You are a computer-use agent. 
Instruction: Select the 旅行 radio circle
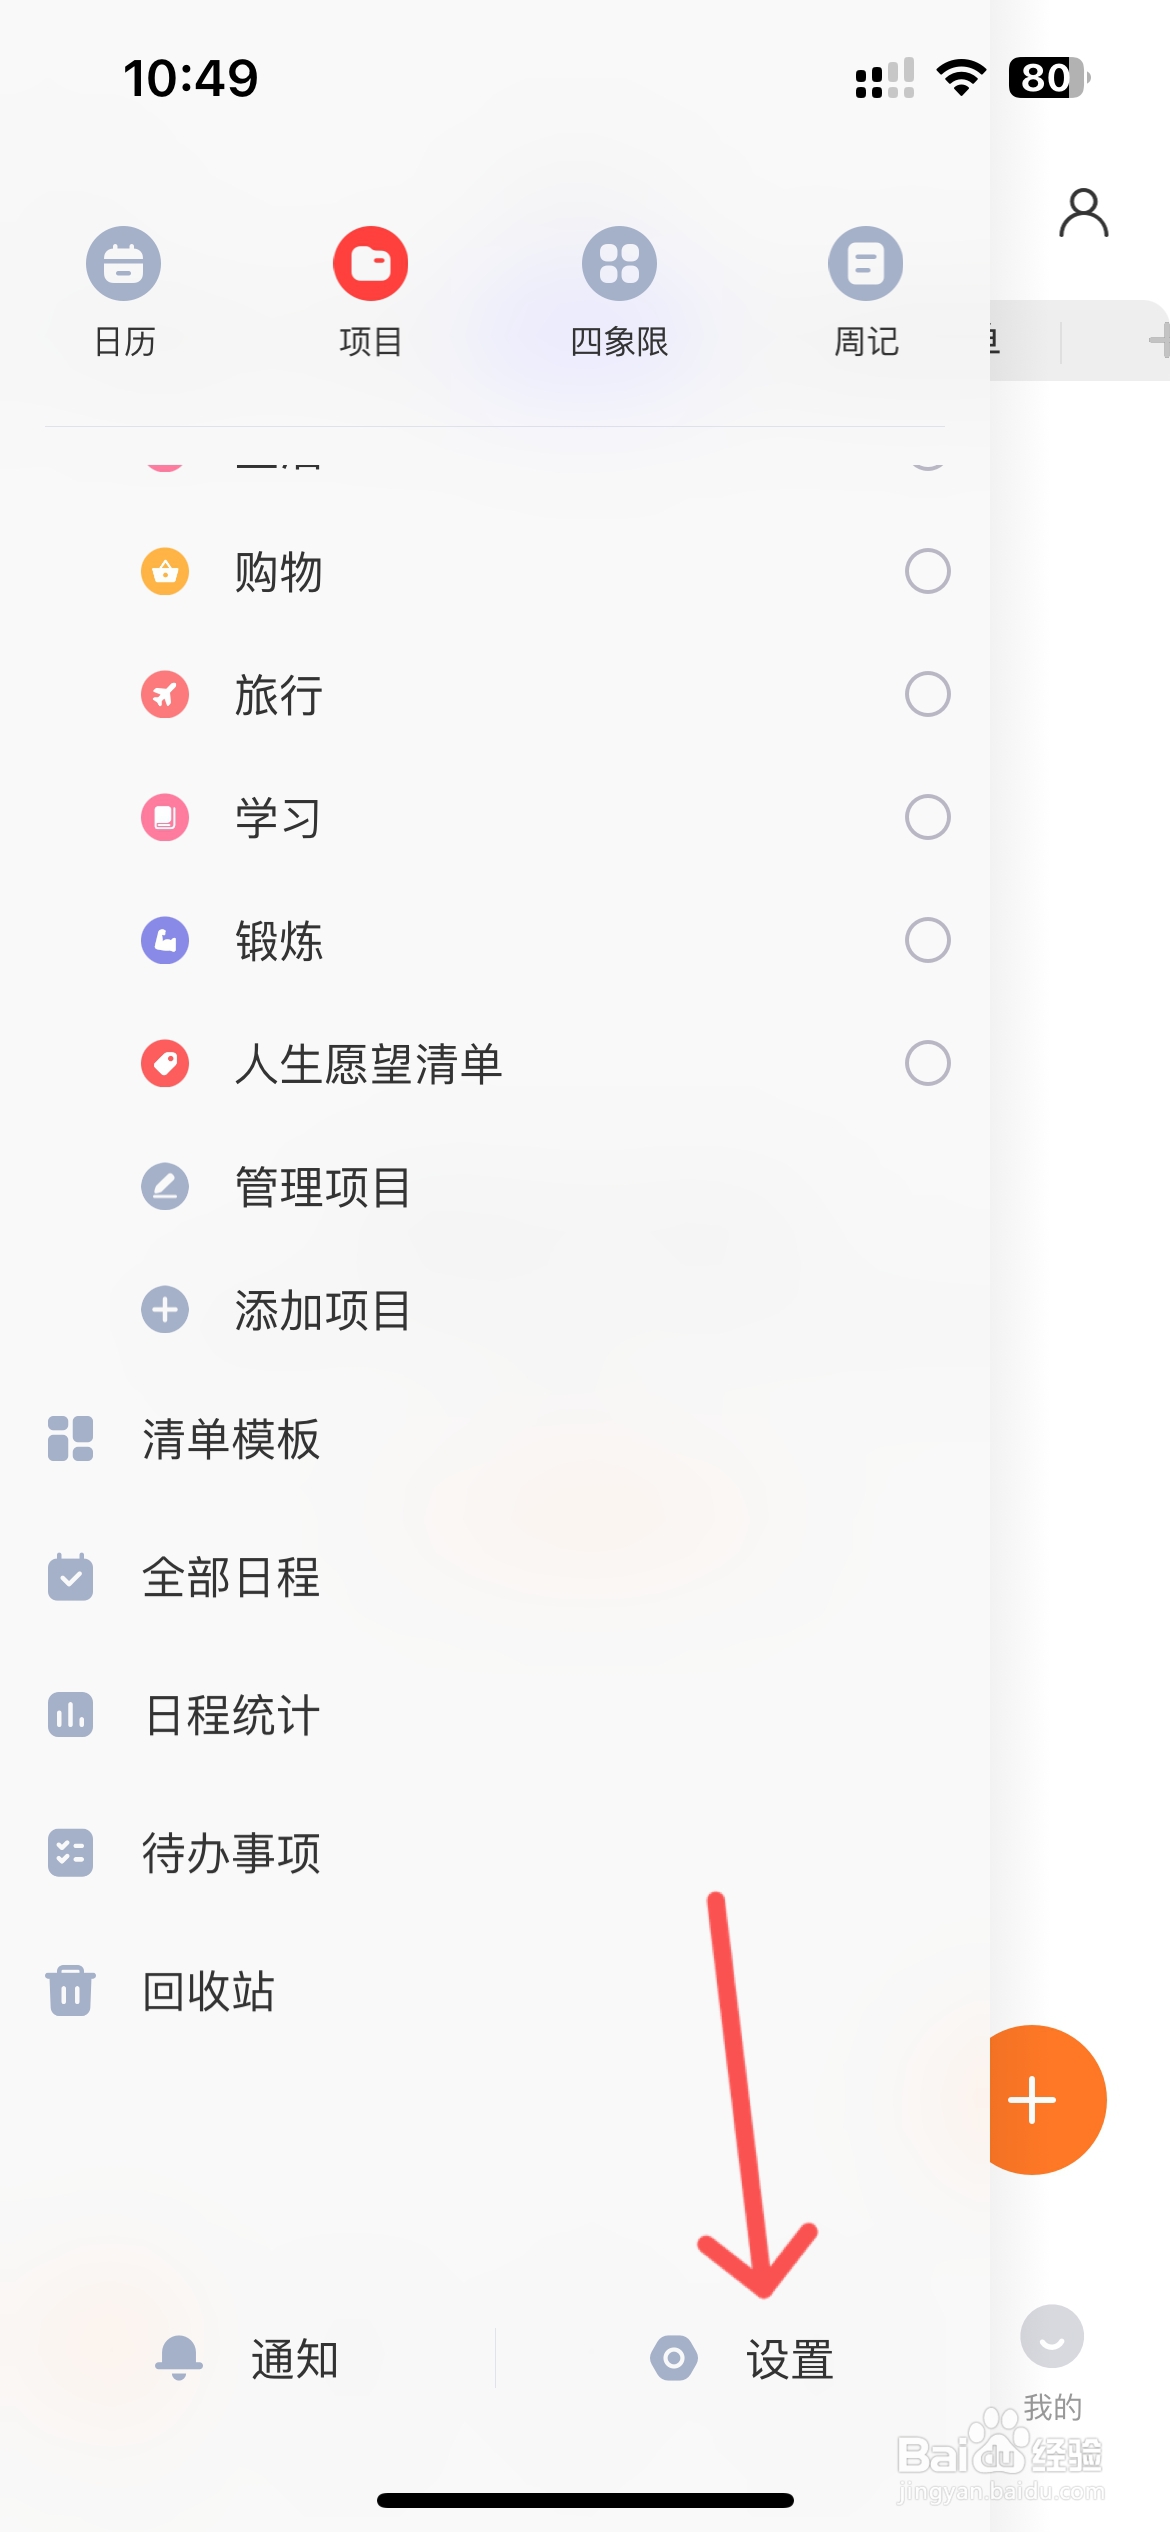coord(927,694)
